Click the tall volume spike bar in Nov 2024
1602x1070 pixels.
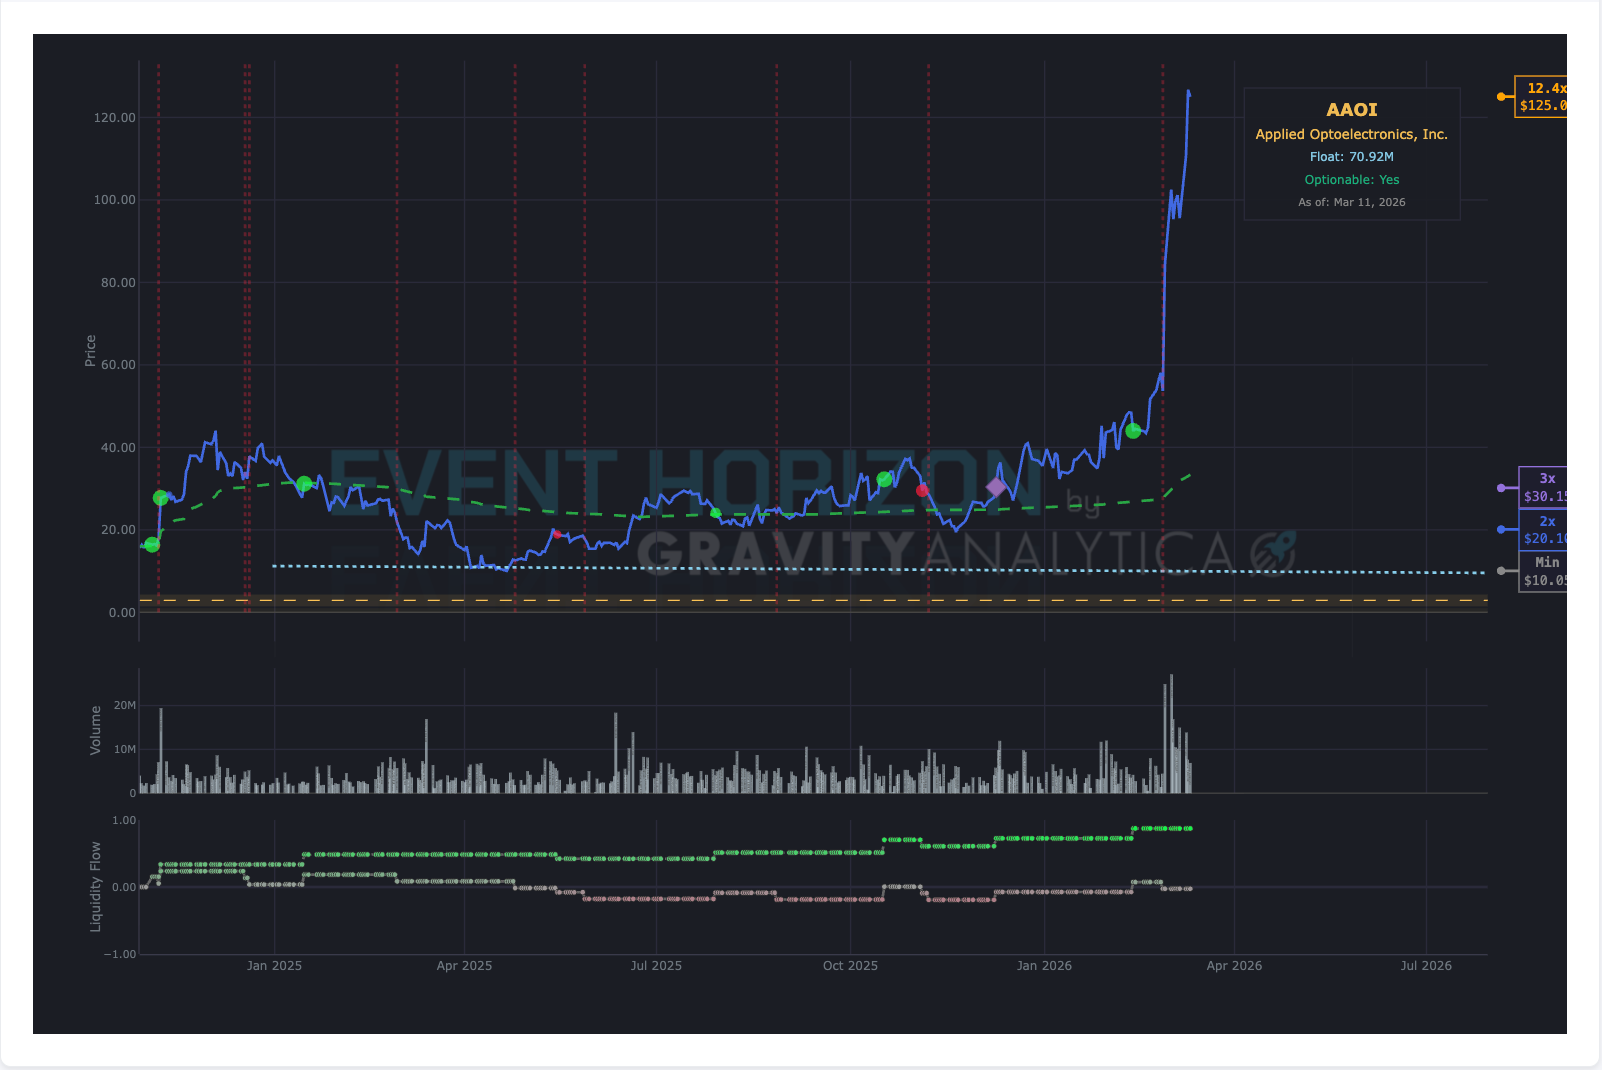(x=161, y=751)
